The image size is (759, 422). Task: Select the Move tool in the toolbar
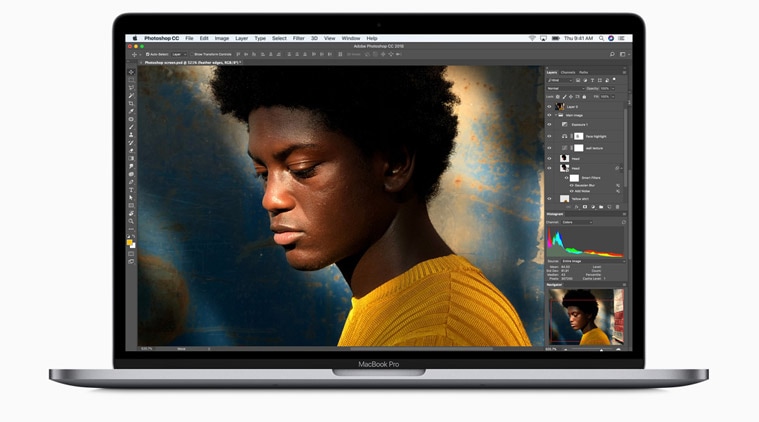pyautogui.click(x=131, y=72)
